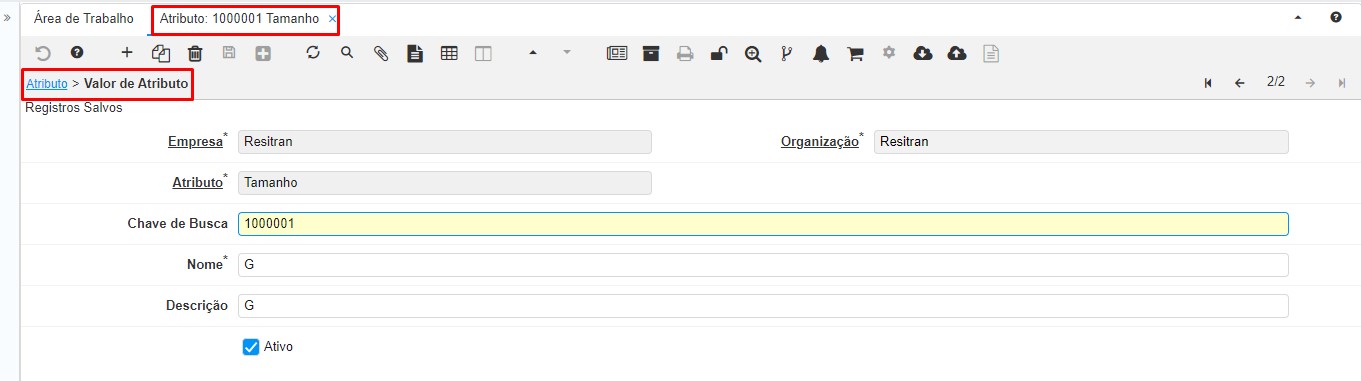Toggle grid view icon
Viewport: 1361px width, 381px height.
click(x=449, y=53)
